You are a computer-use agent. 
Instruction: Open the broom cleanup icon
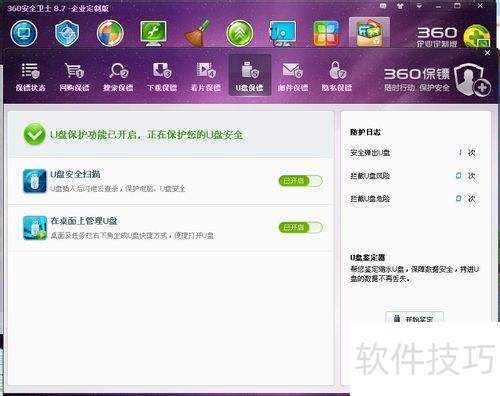(x=197, y=33)
